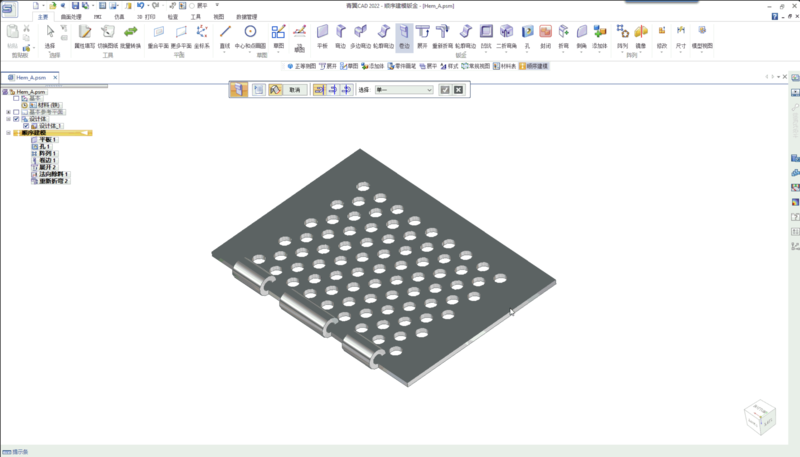The height and width of the screenshot is (457, 800).
Task: Click the 材料表 button in quick bar
Action: point(495,66)
